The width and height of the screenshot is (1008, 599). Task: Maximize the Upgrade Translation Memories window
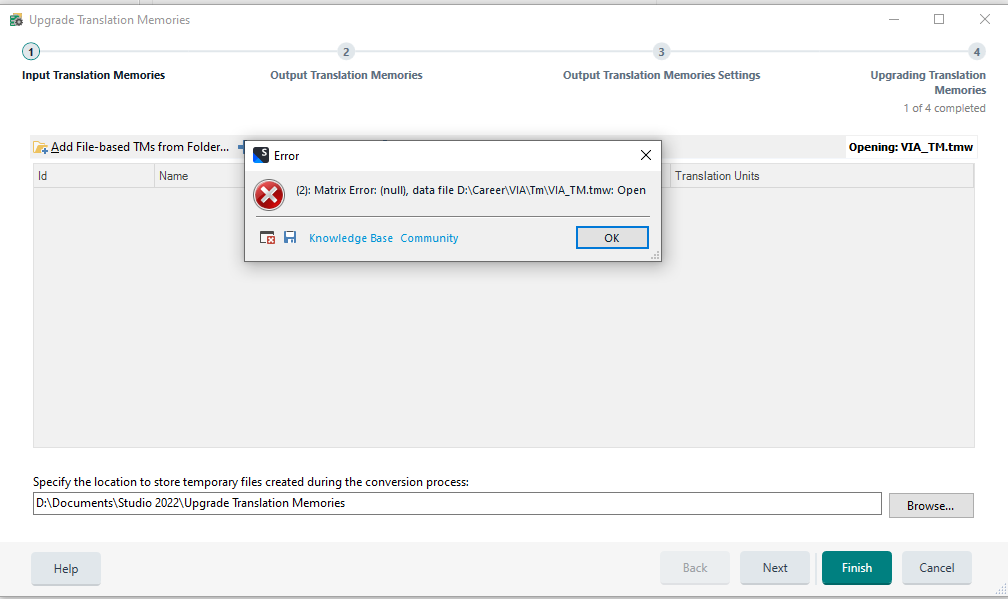(x=939, y=19)
